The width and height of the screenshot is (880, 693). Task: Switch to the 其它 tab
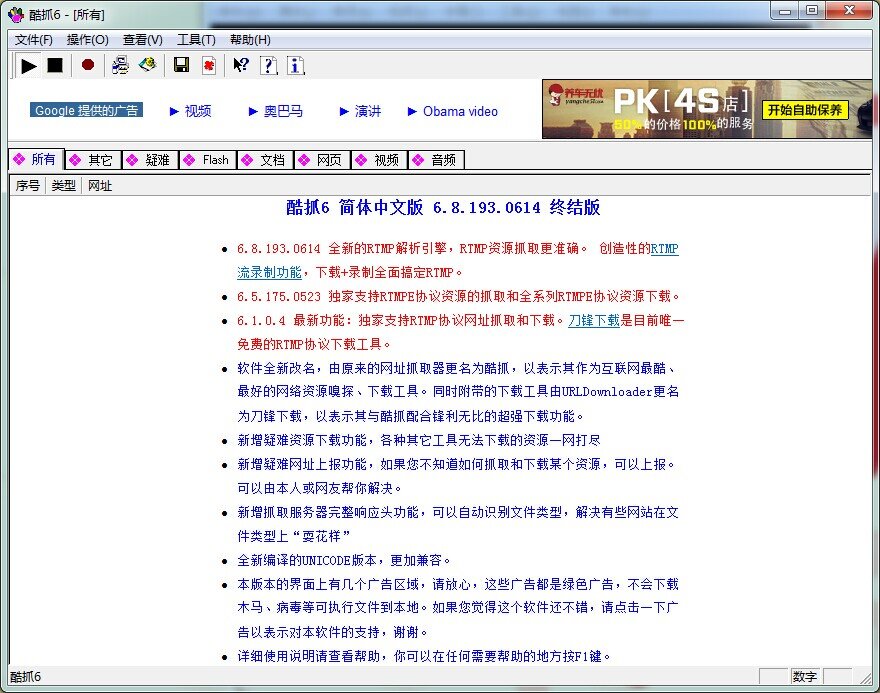pos(93,160)
